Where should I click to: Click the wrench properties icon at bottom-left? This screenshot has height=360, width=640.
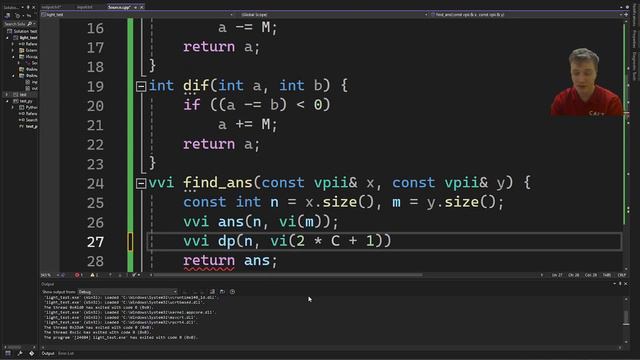(x=20, y=353)
